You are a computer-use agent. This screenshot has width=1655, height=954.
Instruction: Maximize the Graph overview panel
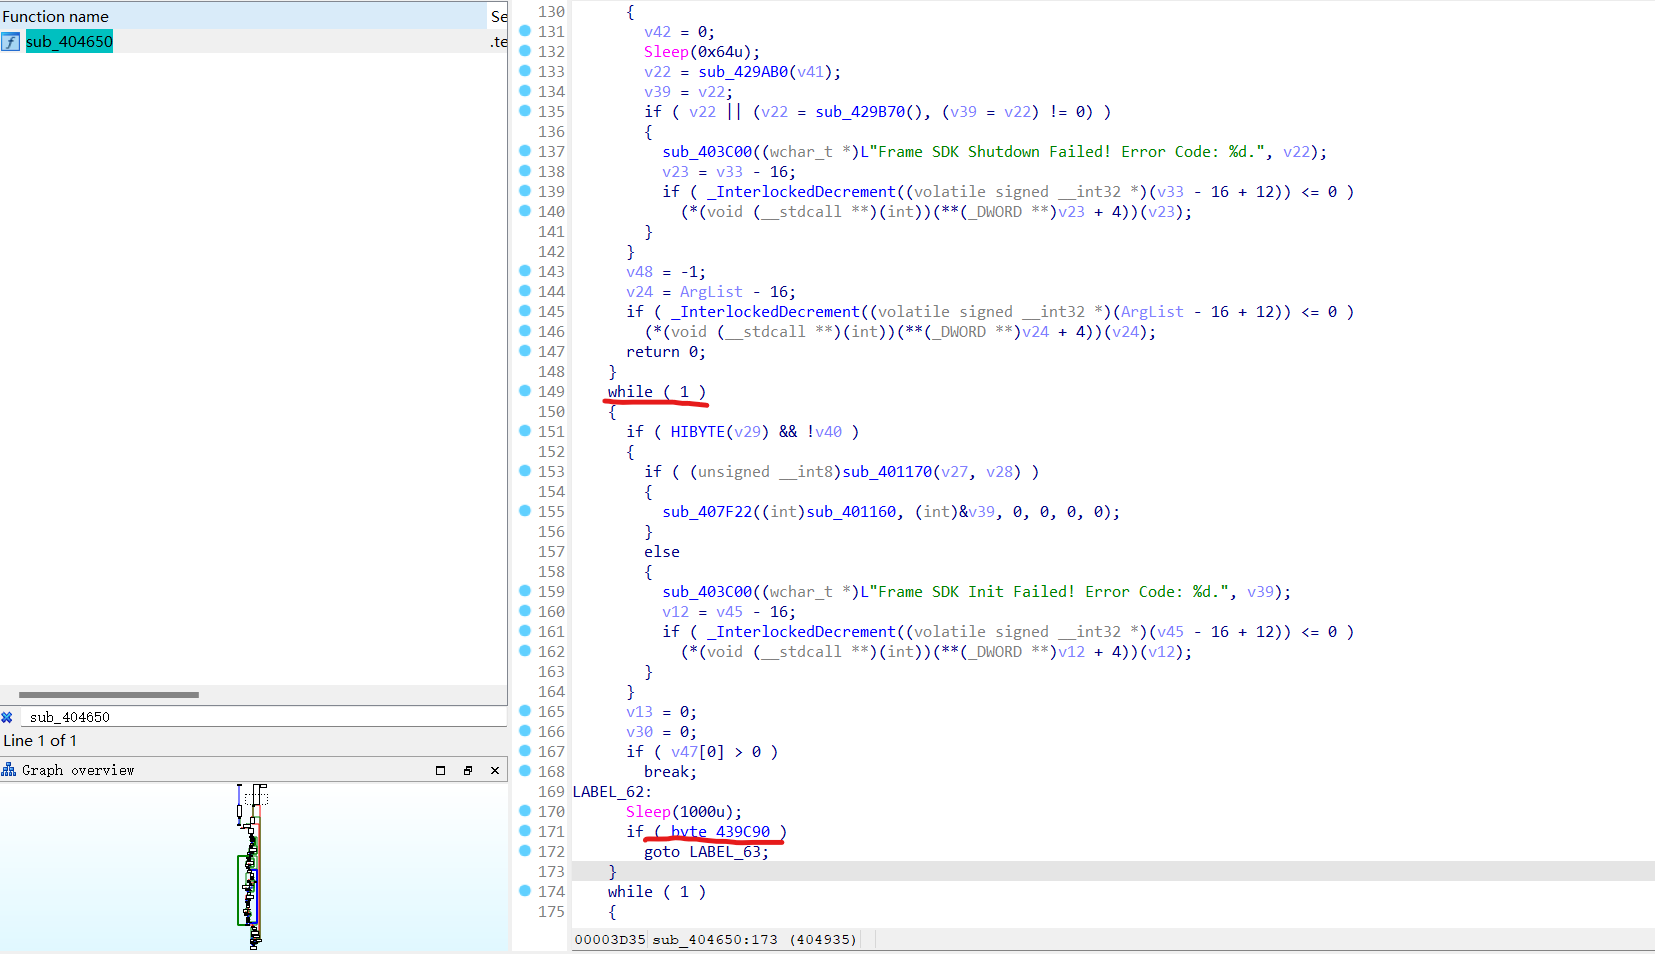[440, 770]
